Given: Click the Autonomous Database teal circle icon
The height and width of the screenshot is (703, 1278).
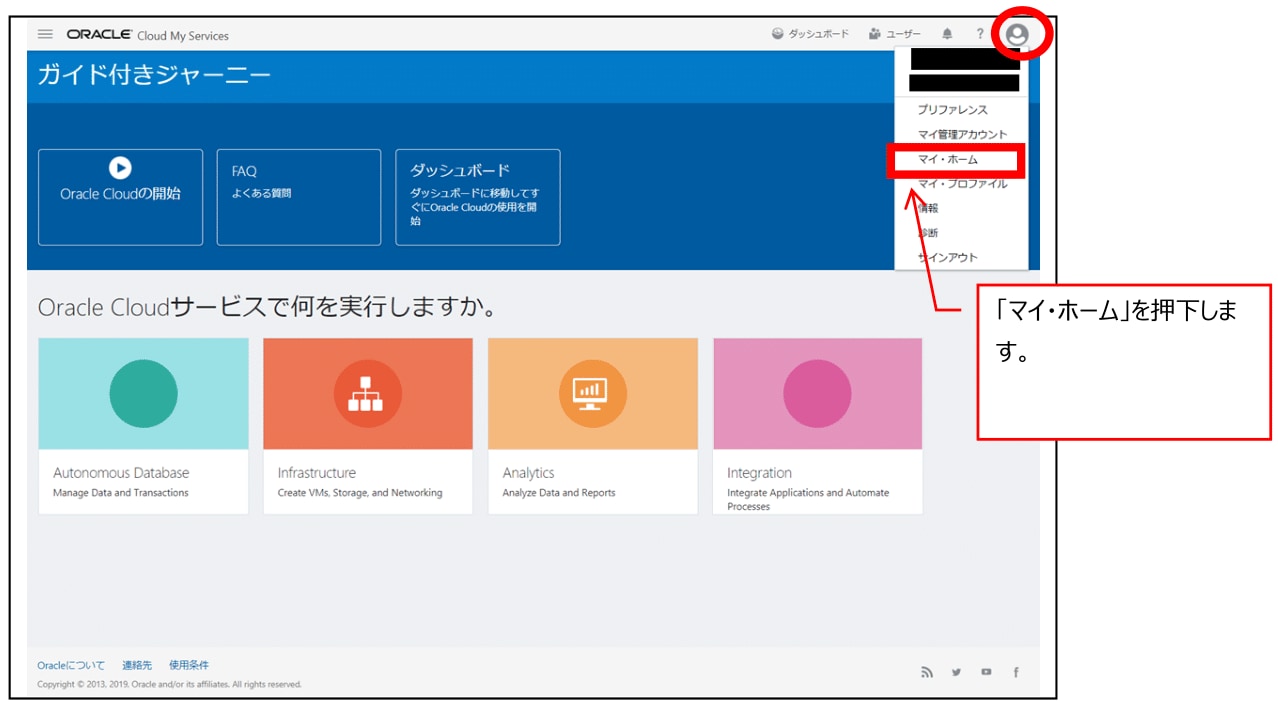Looking at the screenshot, I should (x=143, y=393).
